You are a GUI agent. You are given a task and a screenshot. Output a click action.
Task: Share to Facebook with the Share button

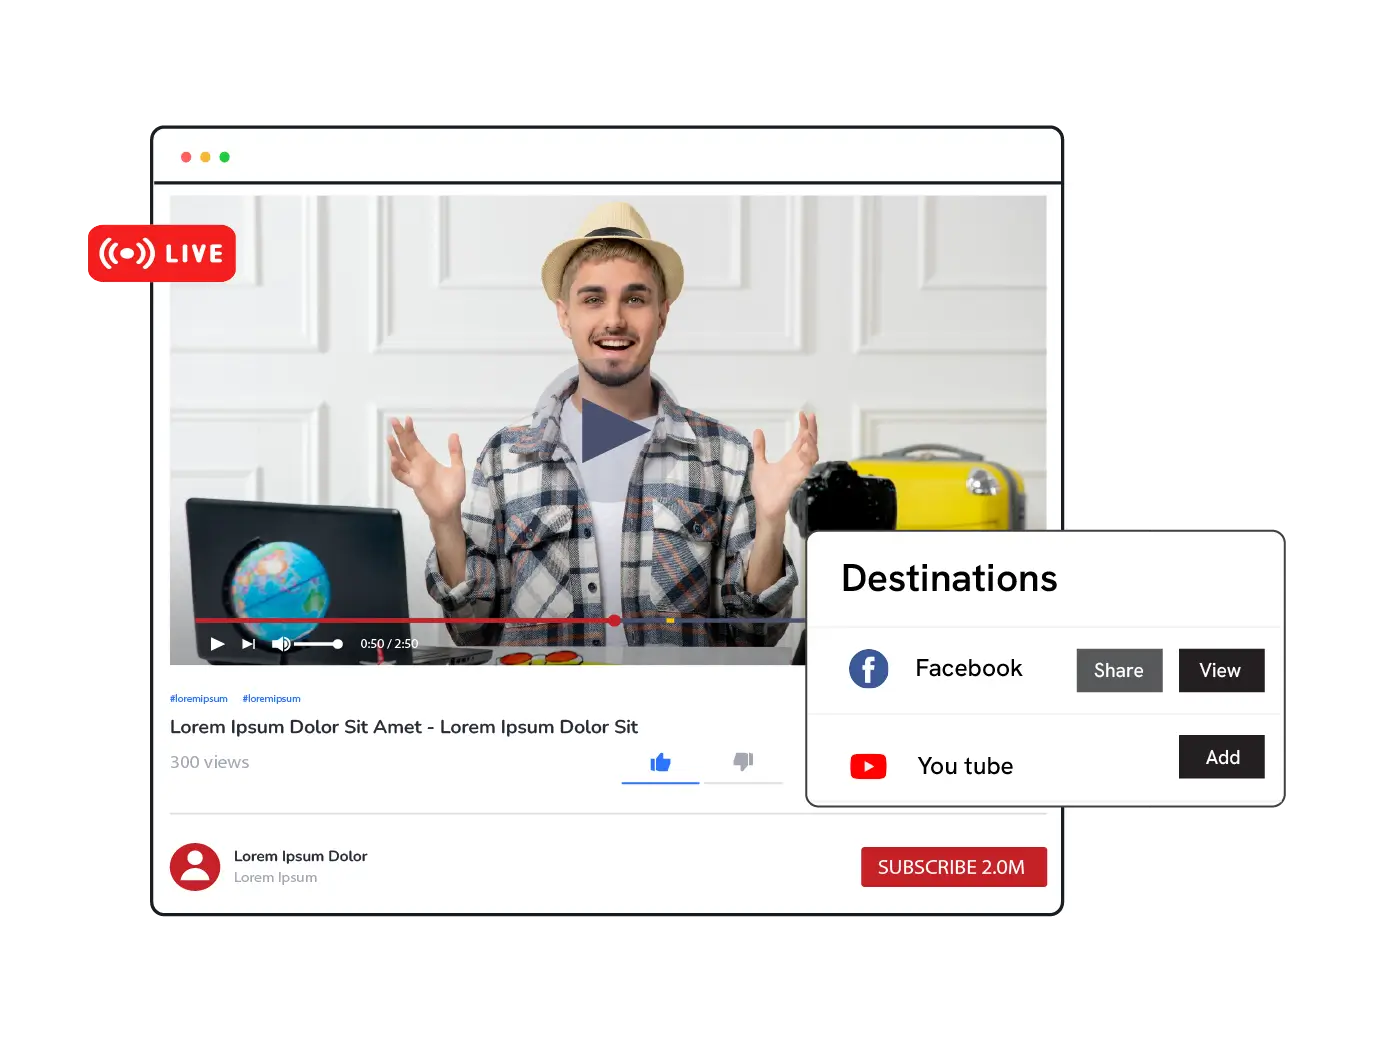(x=1119, y=671)
